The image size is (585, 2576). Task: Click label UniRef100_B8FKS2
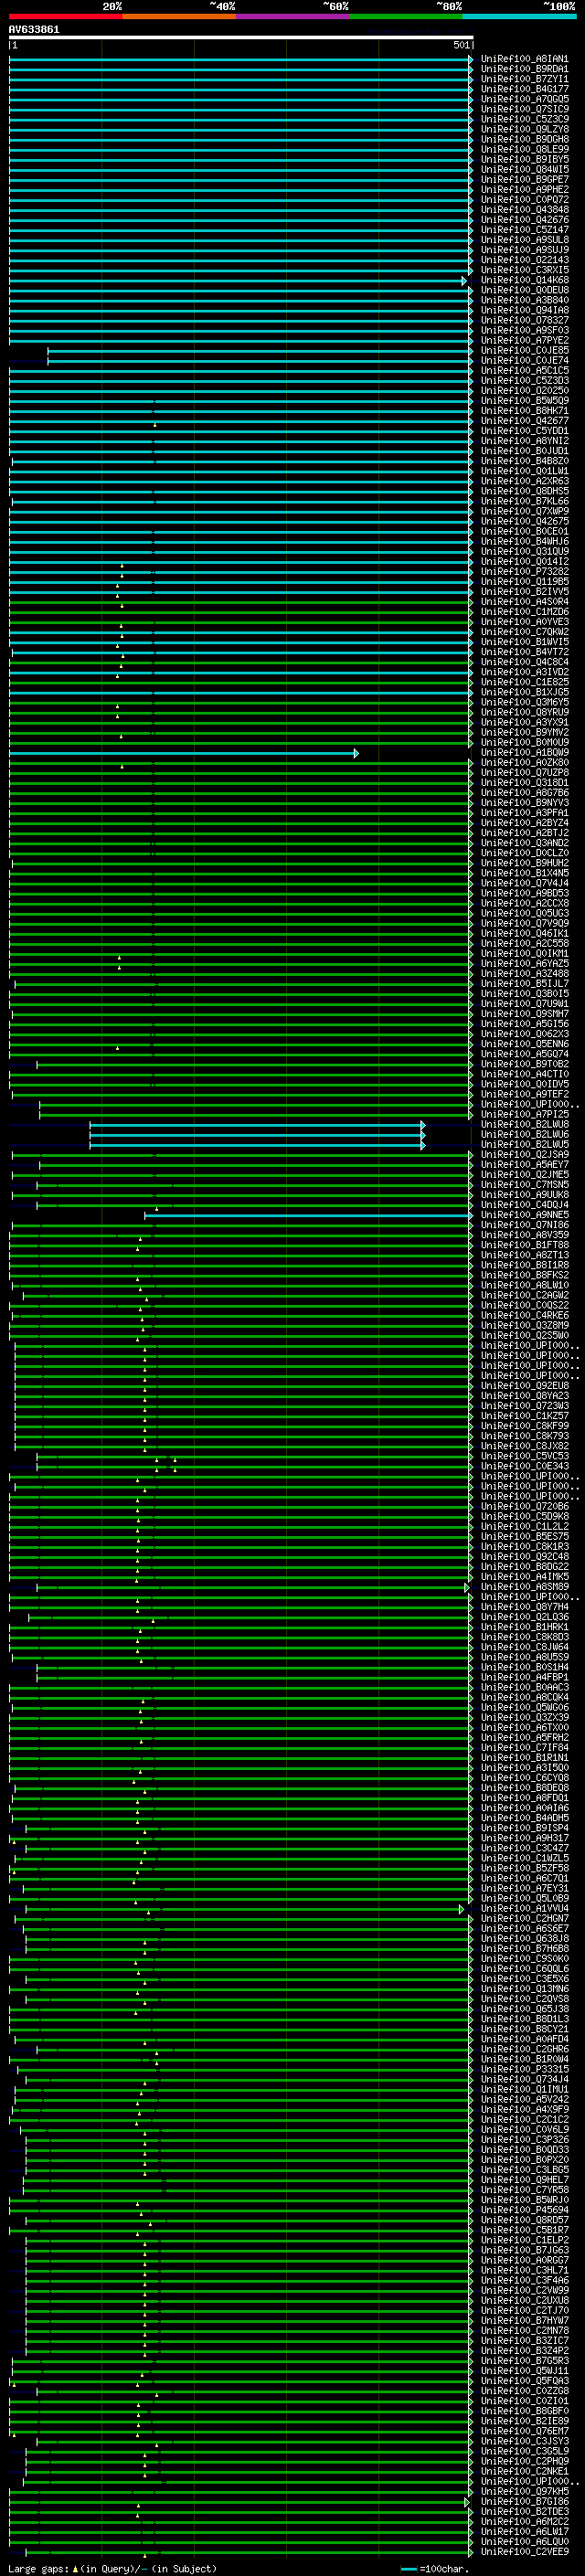point(524,1274)
